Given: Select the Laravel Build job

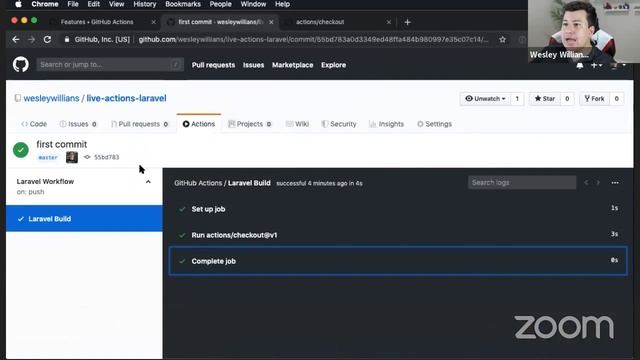Looking at the screenshot, I should [84, 219].
